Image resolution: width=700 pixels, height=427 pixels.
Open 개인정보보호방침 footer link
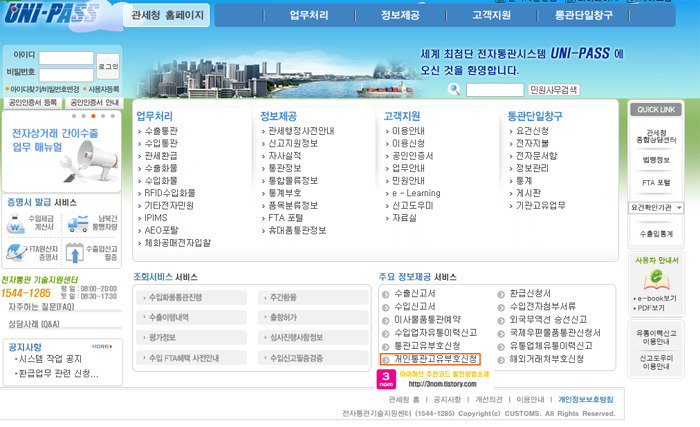pyautogui.click(x=586, y=399)
